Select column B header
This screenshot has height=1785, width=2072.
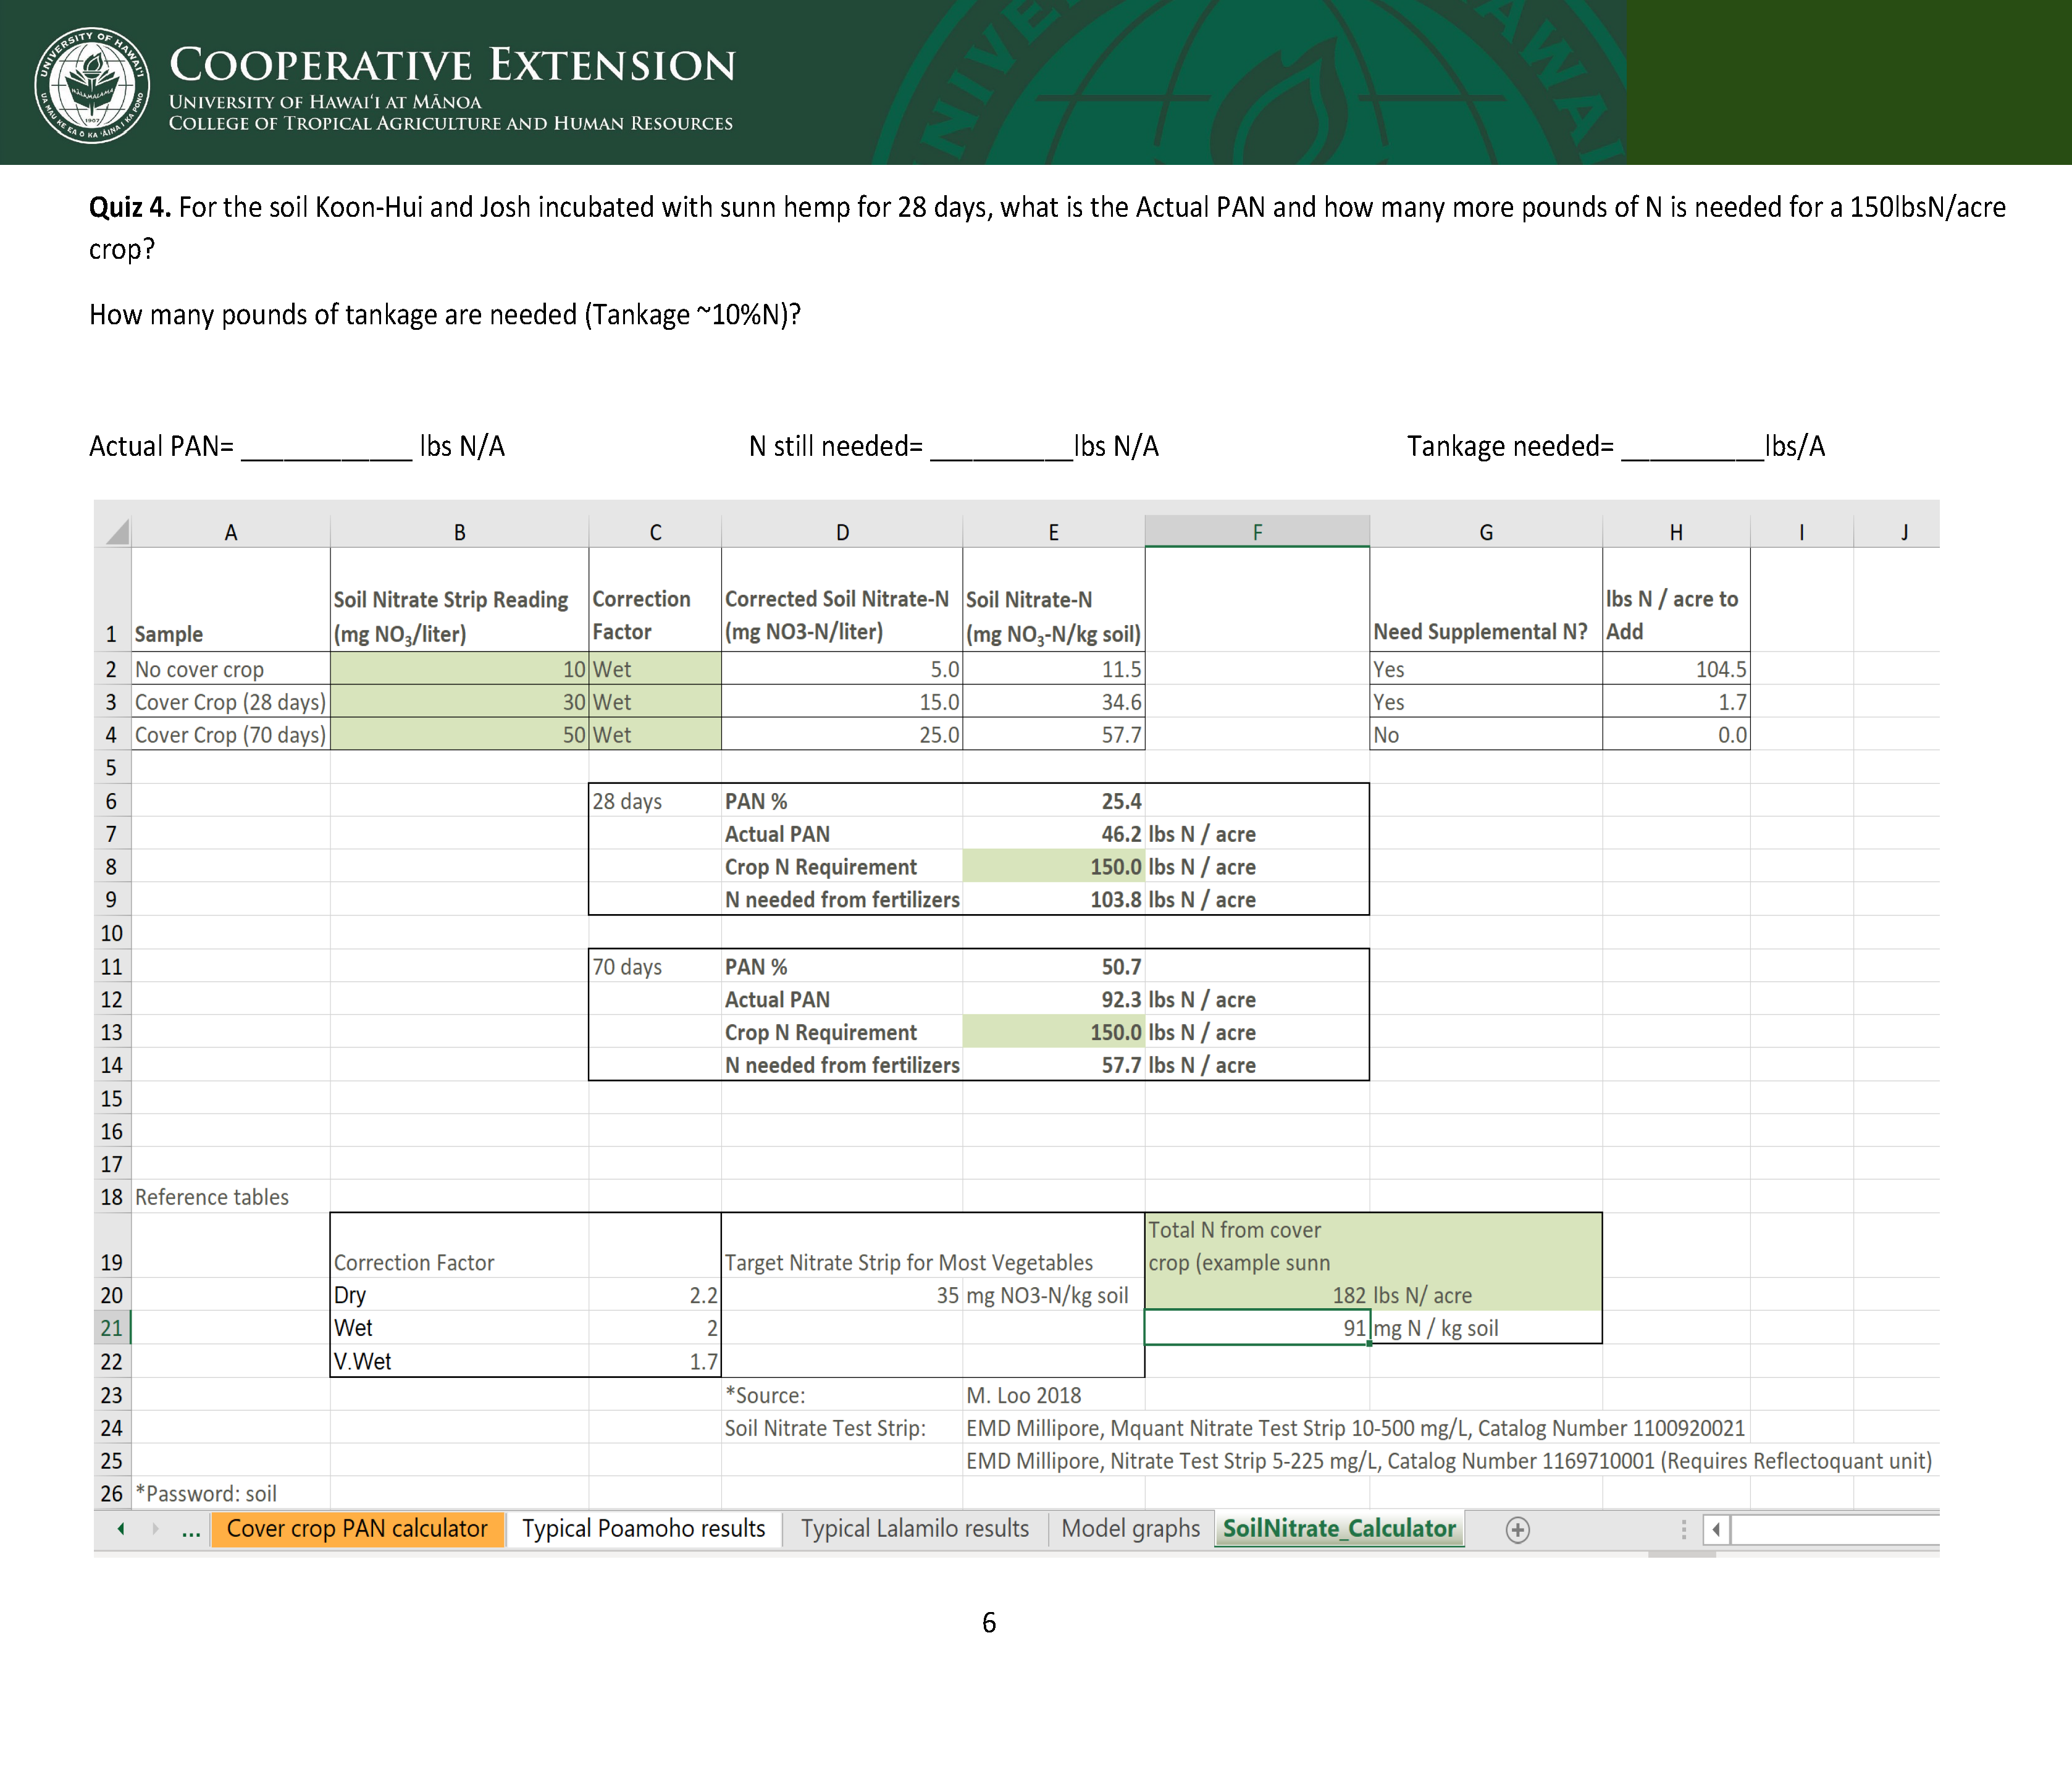459,532
